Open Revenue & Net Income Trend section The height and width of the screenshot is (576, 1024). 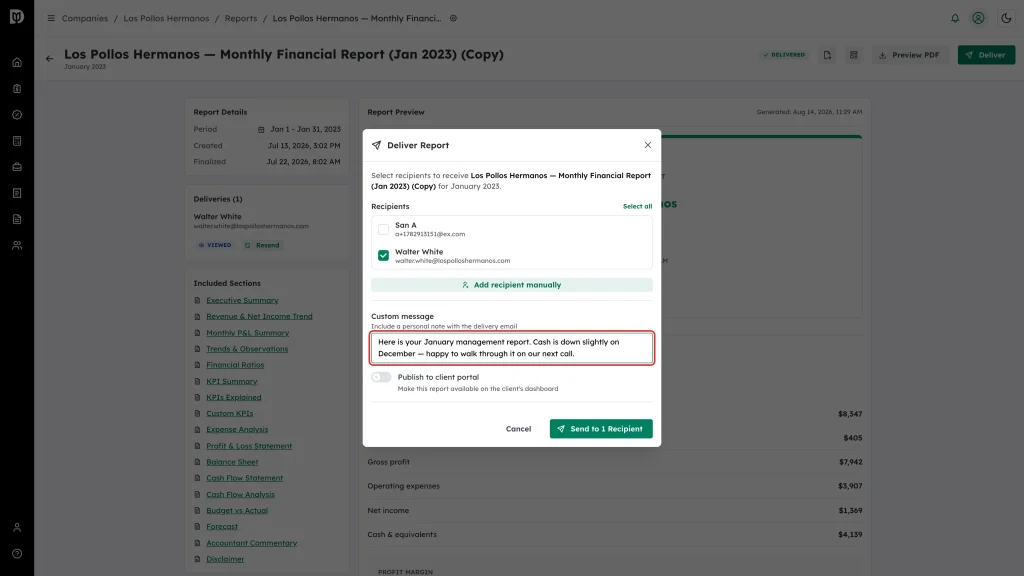(x=259, y=316)
